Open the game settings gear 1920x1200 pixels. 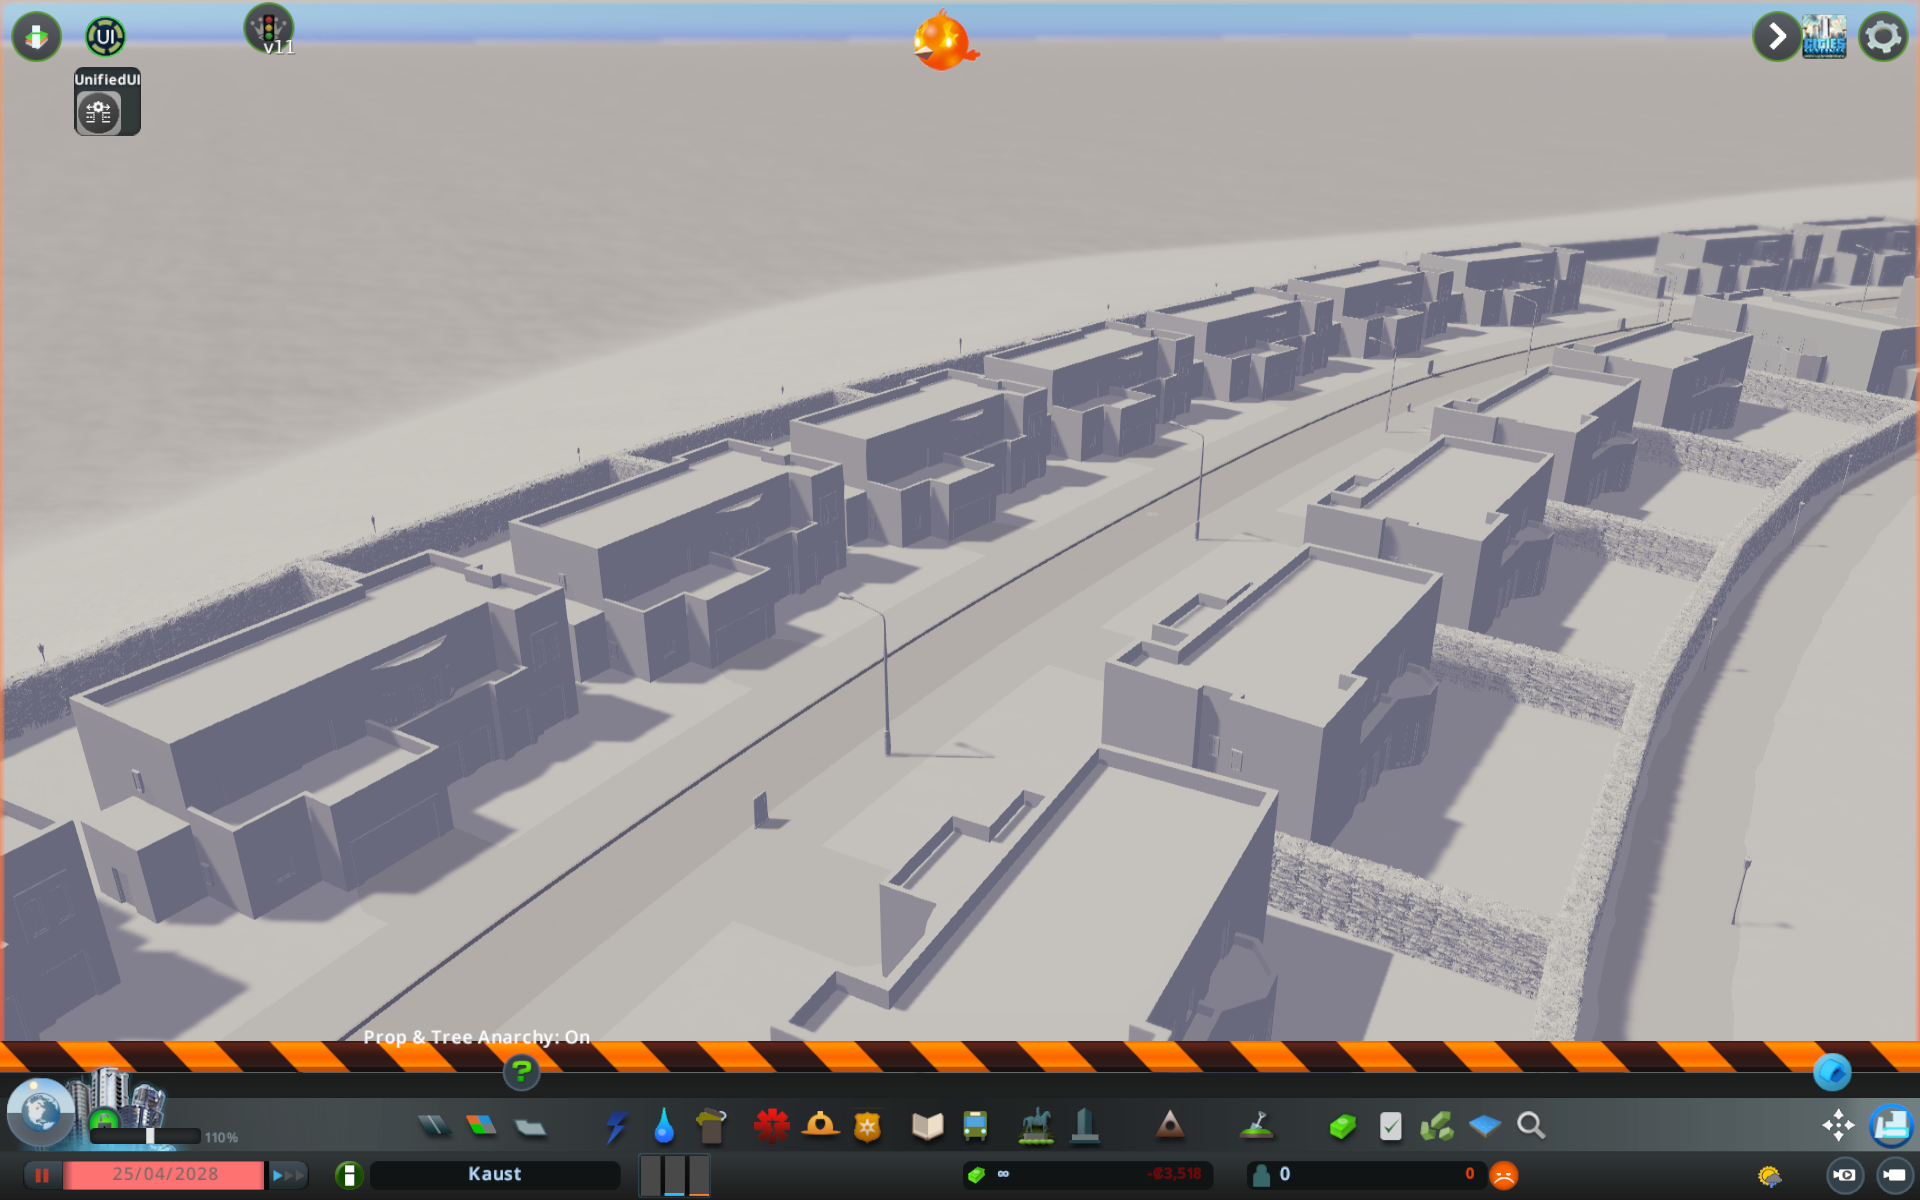pyautogui.click(x=1883, y=37)
